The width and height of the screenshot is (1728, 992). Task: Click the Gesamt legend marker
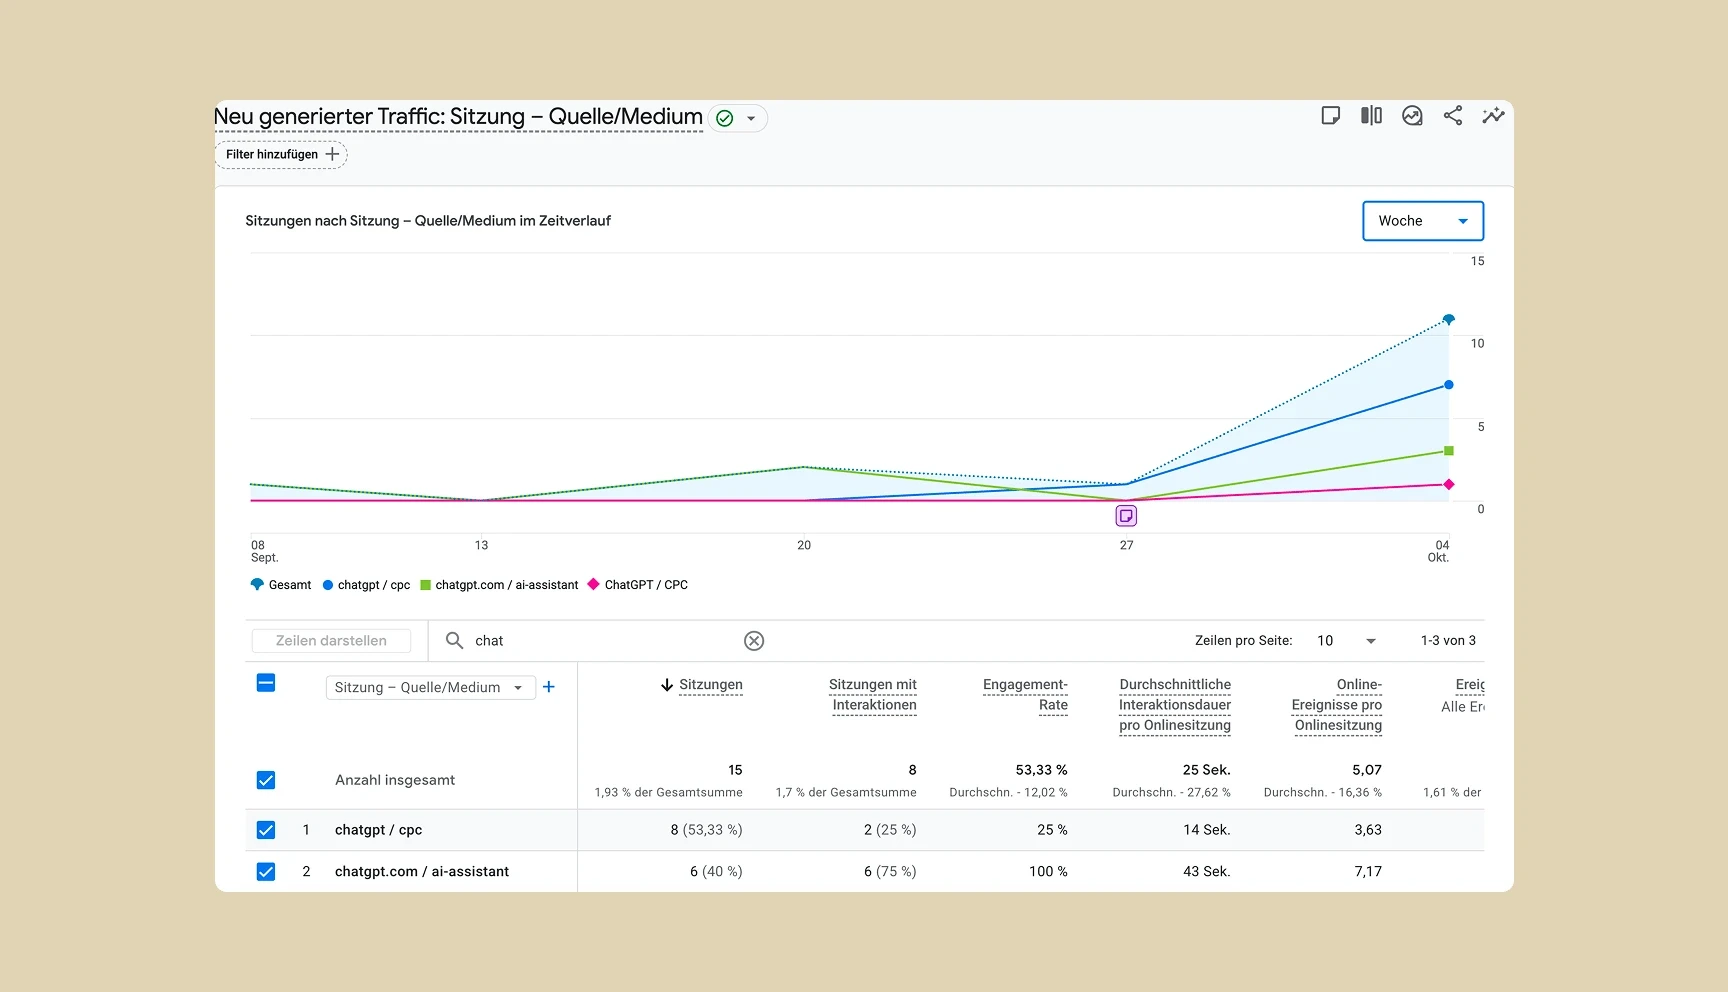point(257,585)
